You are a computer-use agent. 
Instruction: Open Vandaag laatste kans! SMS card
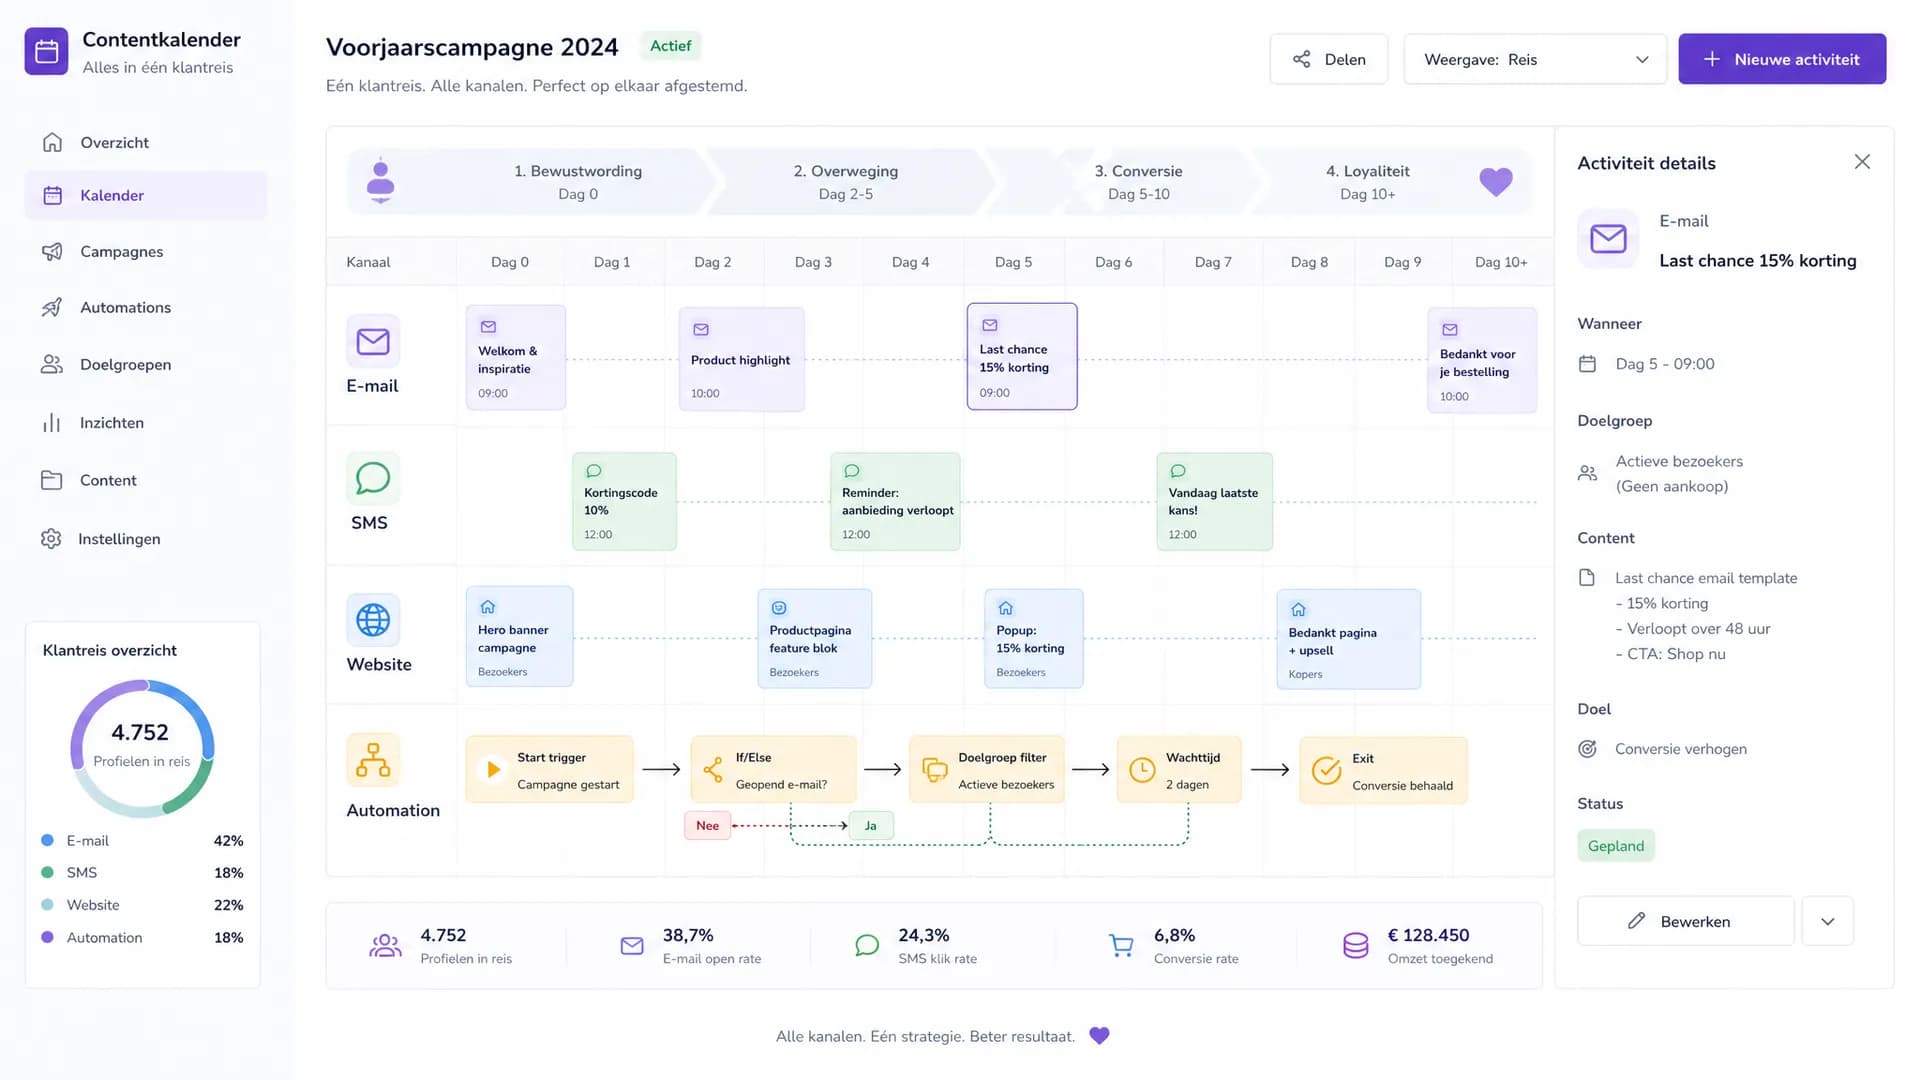tap(1214, 502)
